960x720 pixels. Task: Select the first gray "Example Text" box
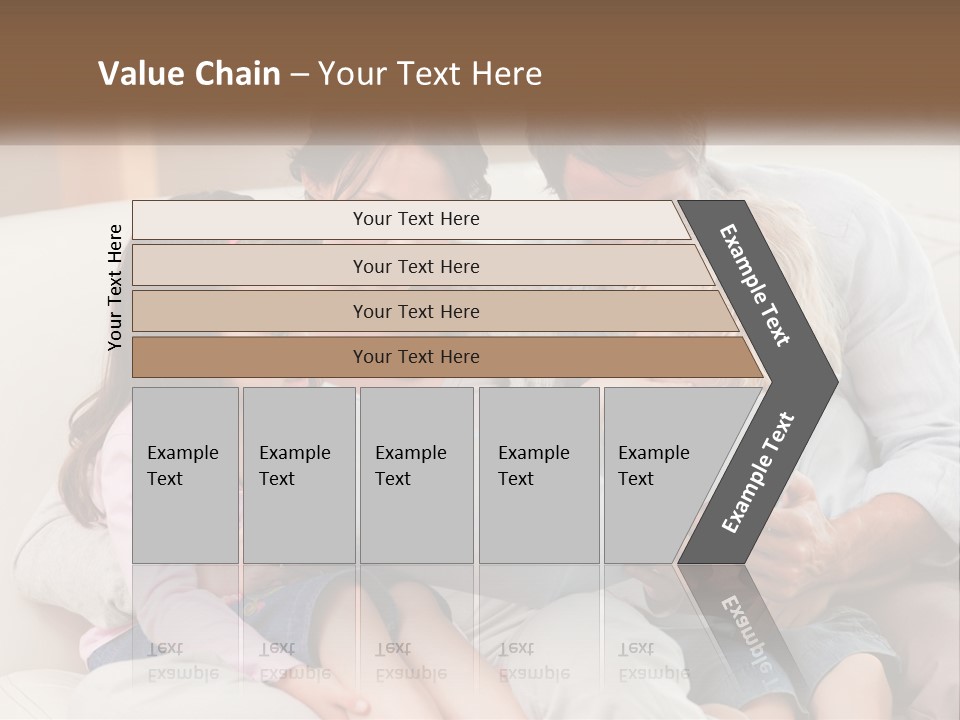point(185,475)
